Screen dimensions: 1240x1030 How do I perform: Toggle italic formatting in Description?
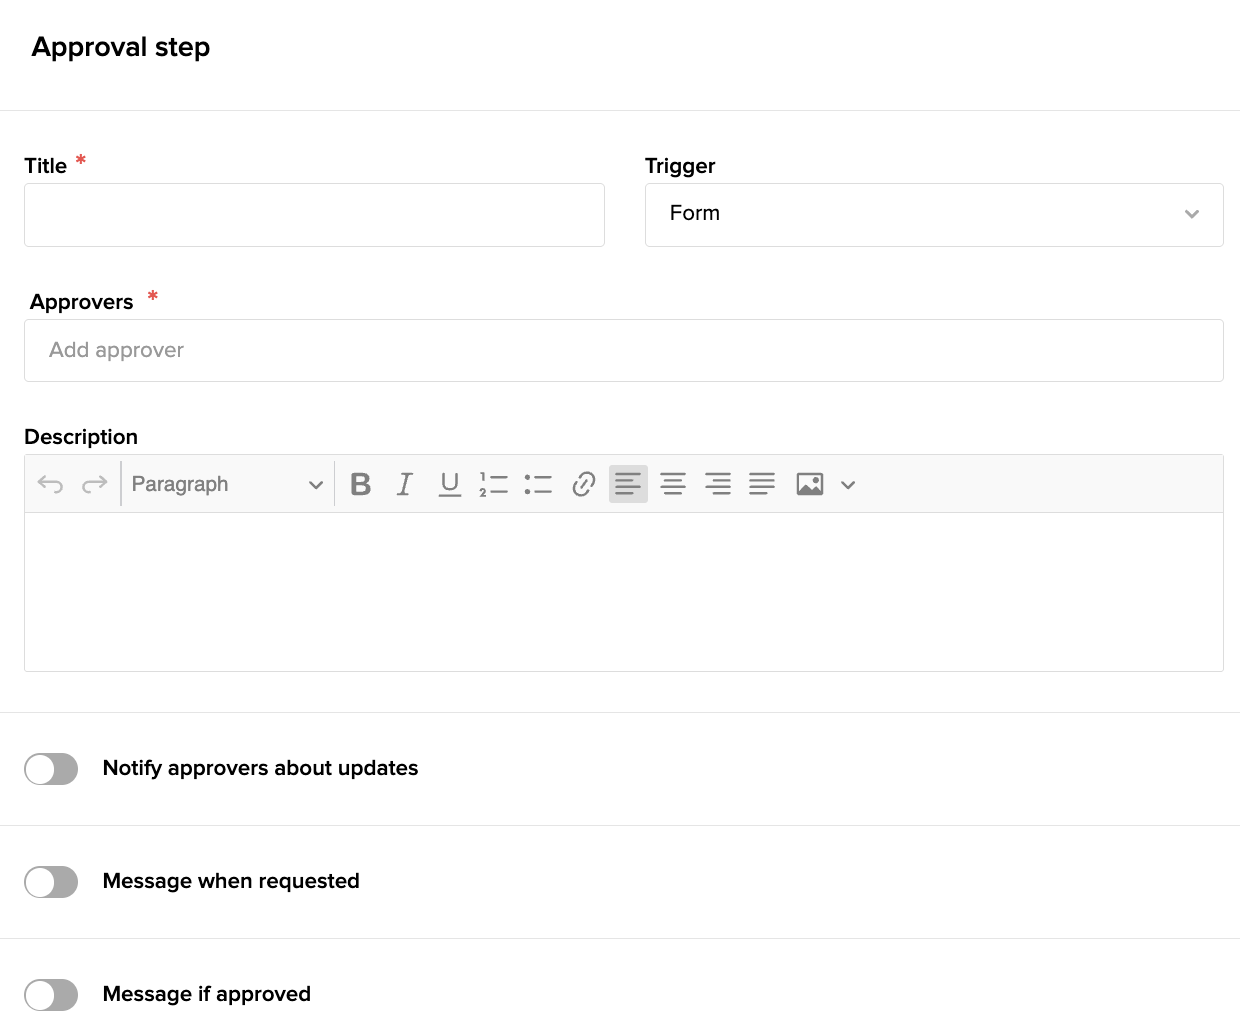pyautogui.click(x=405, y=484)
